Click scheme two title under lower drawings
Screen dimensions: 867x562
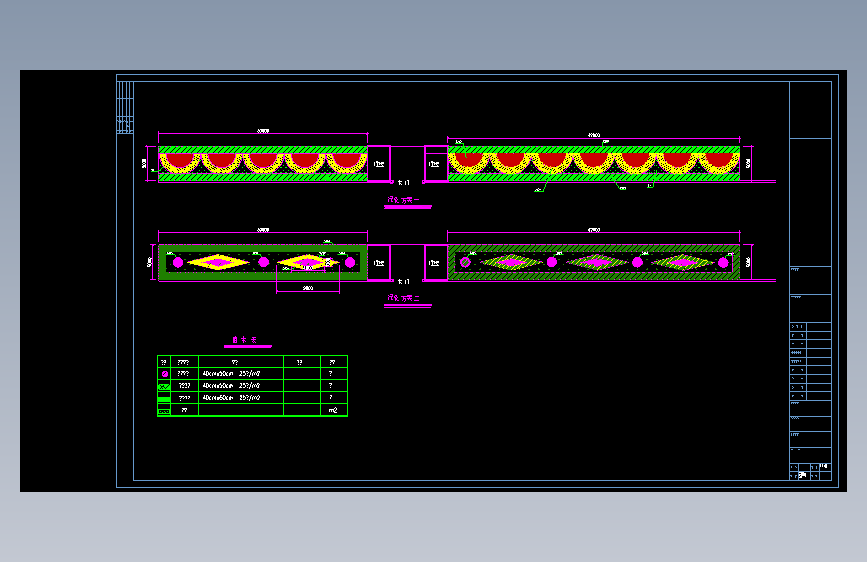pyautogui.click(x=404, y=298)
